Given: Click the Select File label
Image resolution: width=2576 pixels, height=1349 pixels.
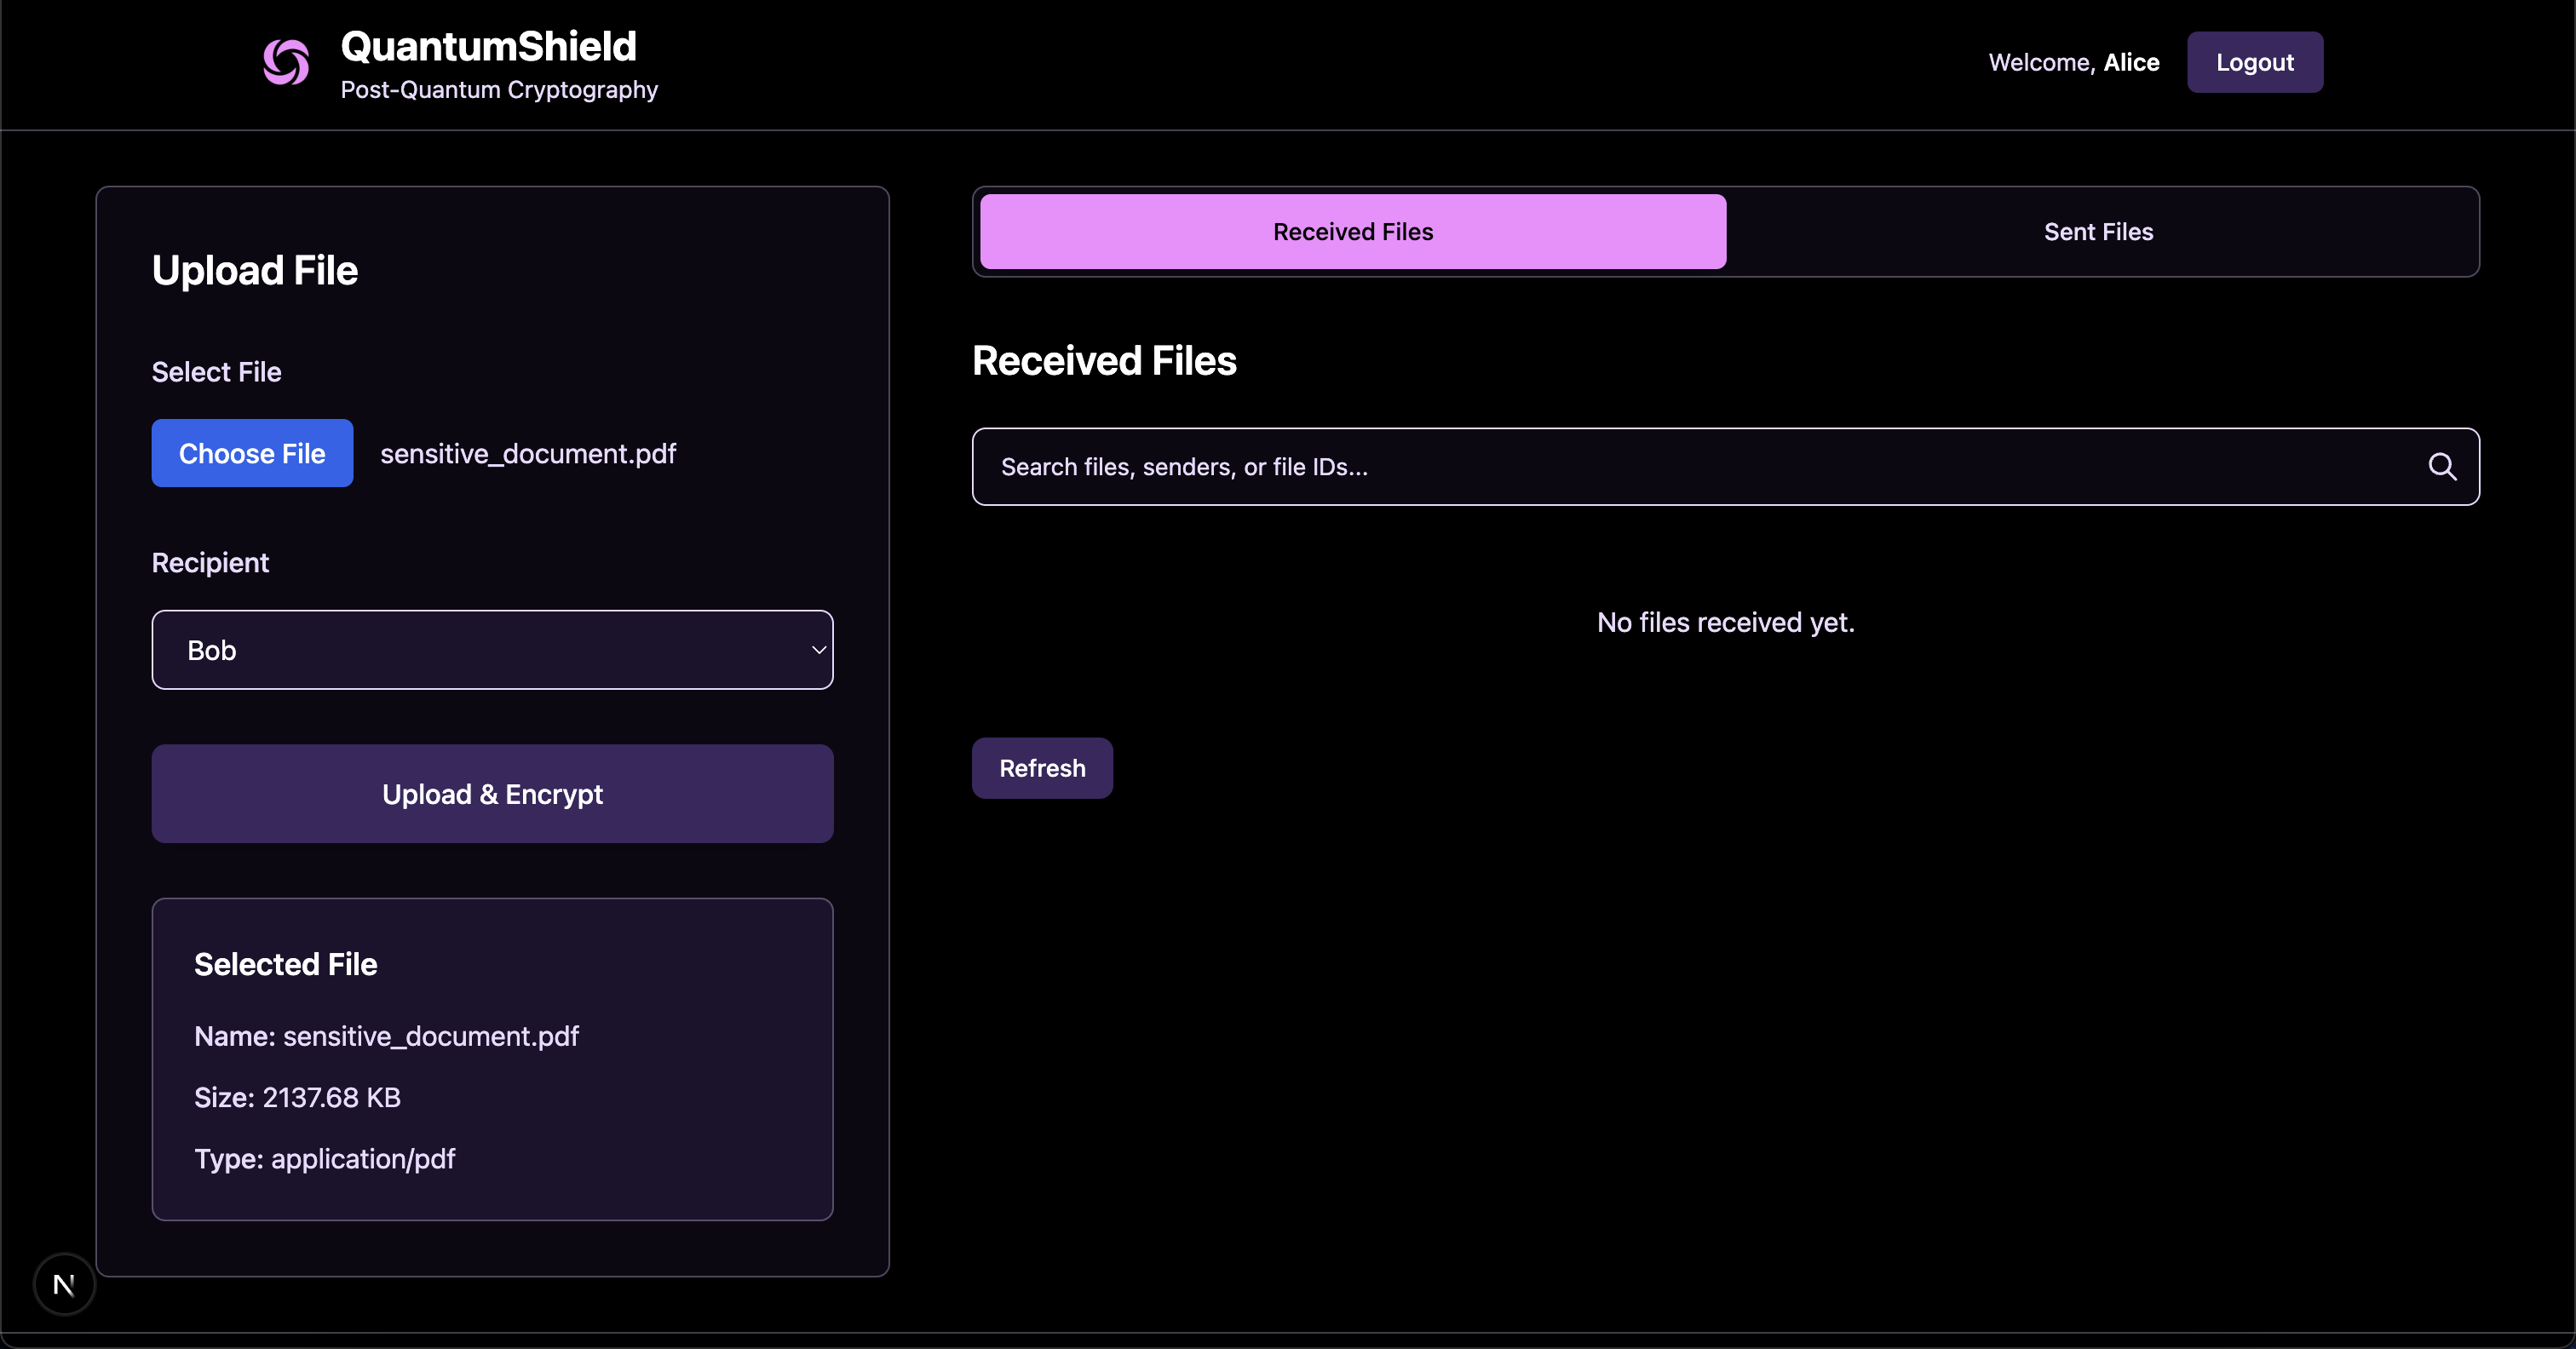Looking at the screenshot, I should 216,372.
